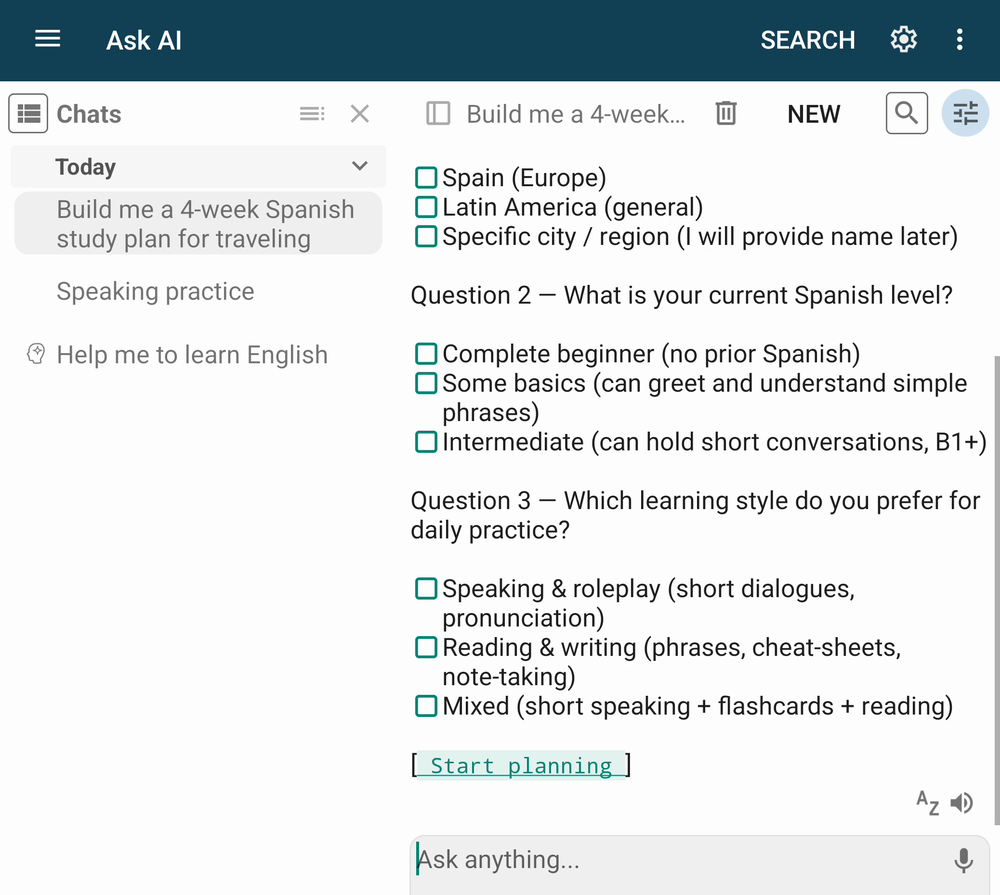
Task: Click the chat list icon beside Chats
Action: click(x=28, y=114)
